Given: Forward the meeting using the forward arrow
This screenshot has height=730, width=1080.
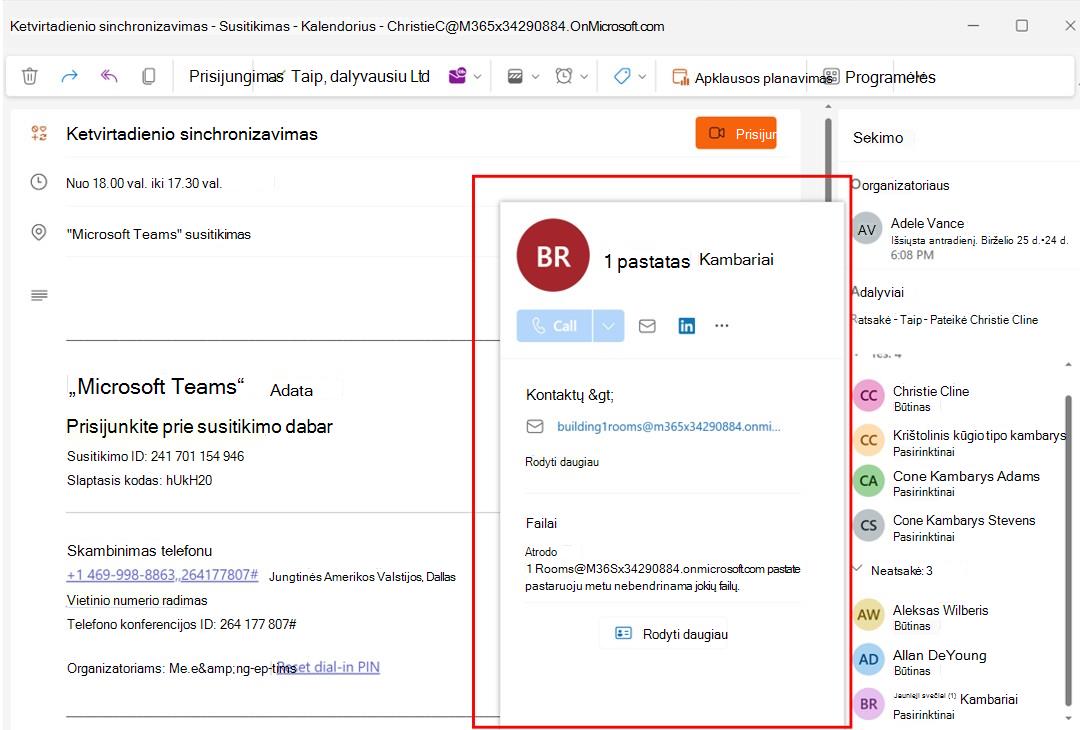Looking at the screenshot, I should click(70, 76).
